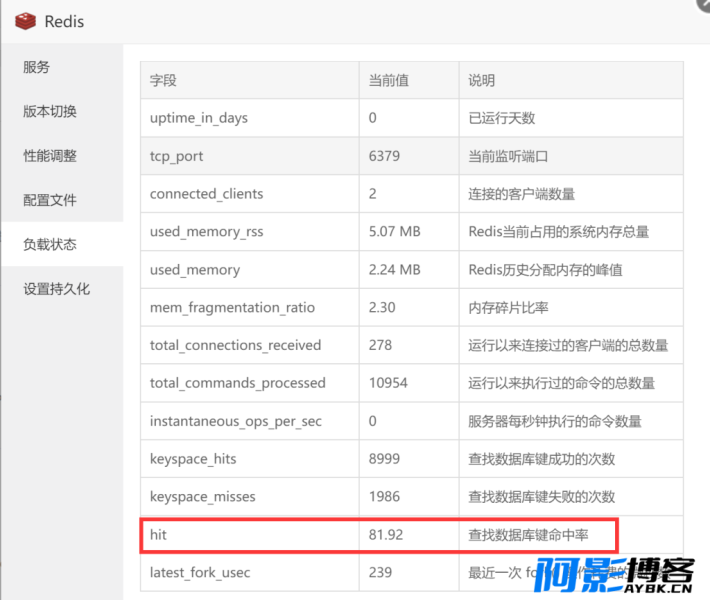This screenshot has height=600, width=710.
Task: Click the used_memory_rss value 5.07 MB
Action: click(x=394, y=232)
